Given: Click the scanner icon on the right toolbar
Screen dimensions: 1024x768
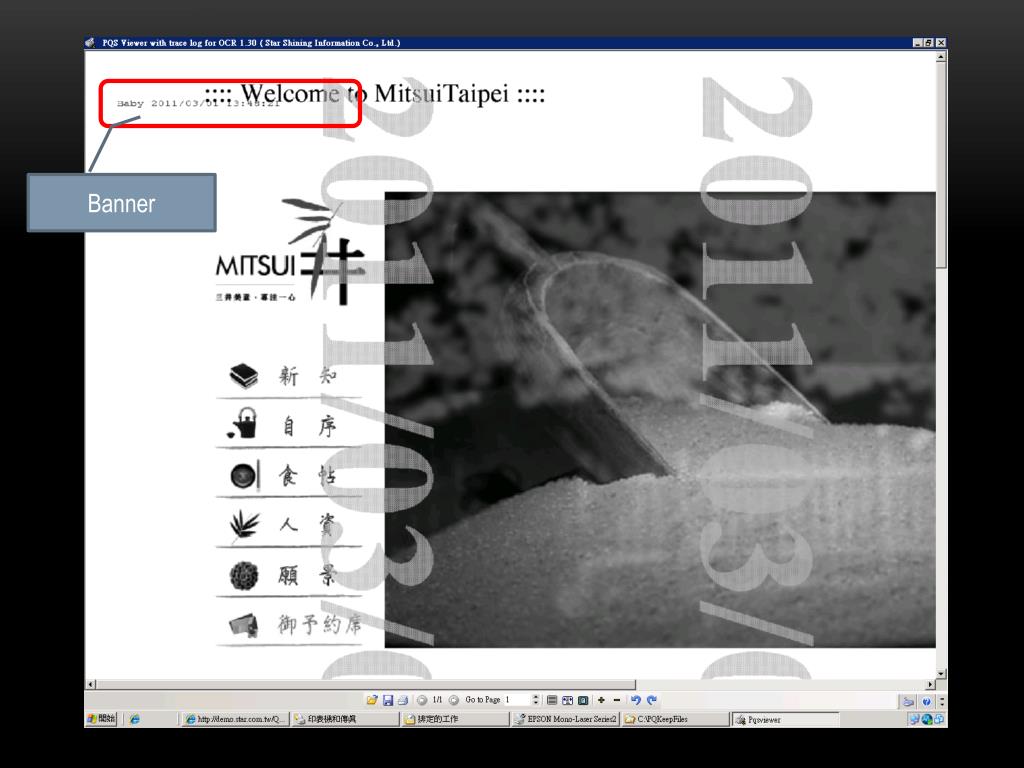Looking at the screenshot, I should pos(908,702).
